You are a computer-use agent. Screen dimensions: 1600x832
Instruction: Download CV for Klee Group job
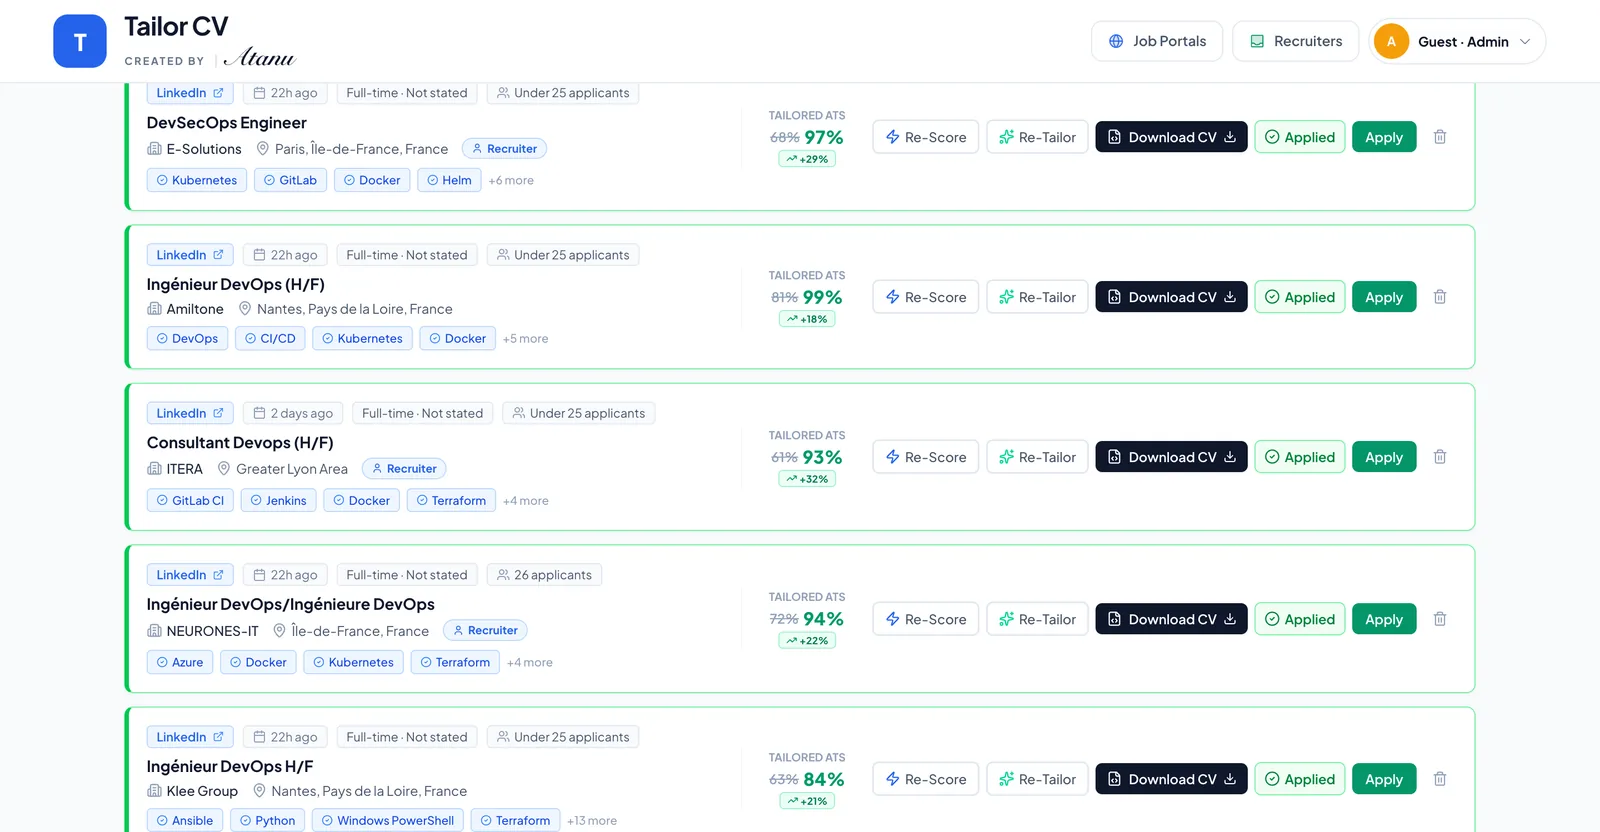(1171, 779)
